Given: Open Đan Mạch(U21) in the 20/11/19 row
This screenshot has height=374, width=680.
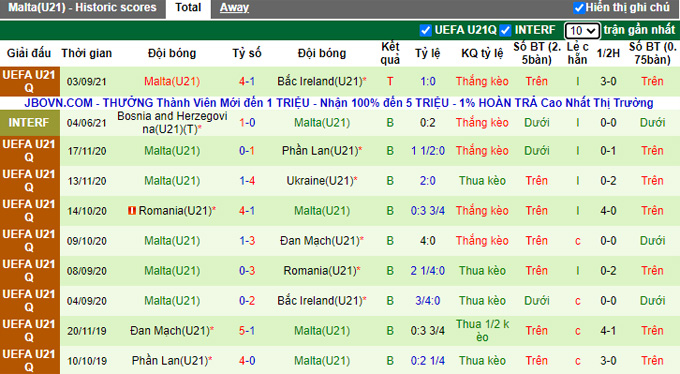Looking at the screenshot, I should (170, 331).
